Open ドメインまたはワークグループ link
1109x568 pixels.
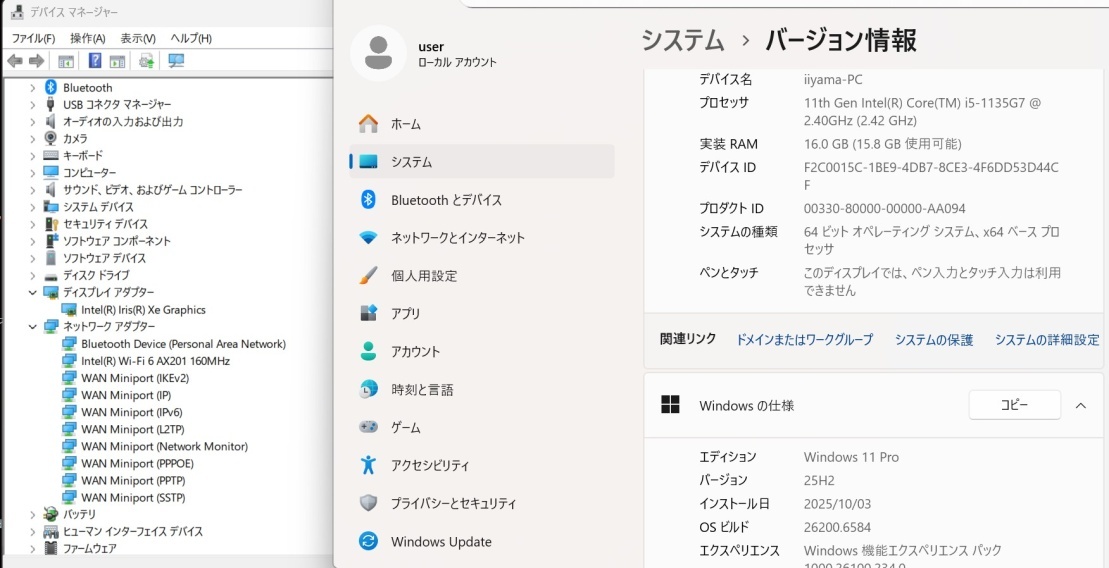point(805,340)
